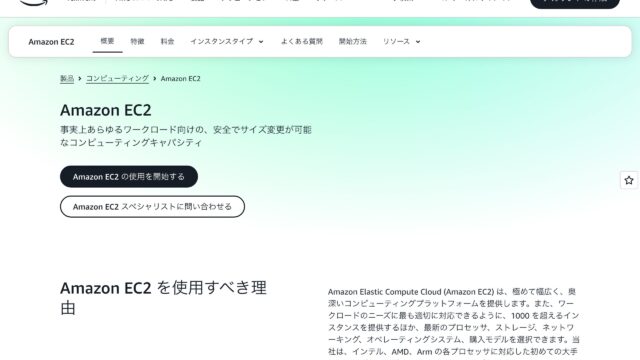Expand the インスタンスタイプ dropdown
The height and width of the screenshot is (360, 640).
pyautogui.click(x=227, y=41)
